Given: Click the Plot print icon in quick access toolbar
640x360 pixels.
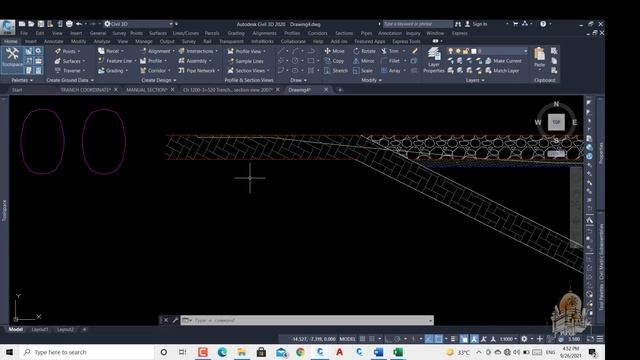Looking at the screenshot, I should click(x=69, y=24).
